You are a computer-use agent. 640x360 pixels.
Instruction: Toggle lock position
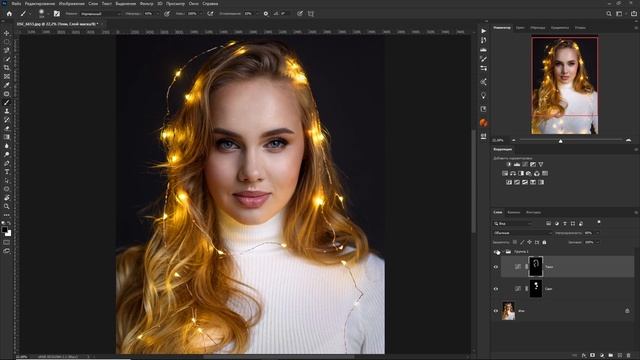click(x=529, y=242)
